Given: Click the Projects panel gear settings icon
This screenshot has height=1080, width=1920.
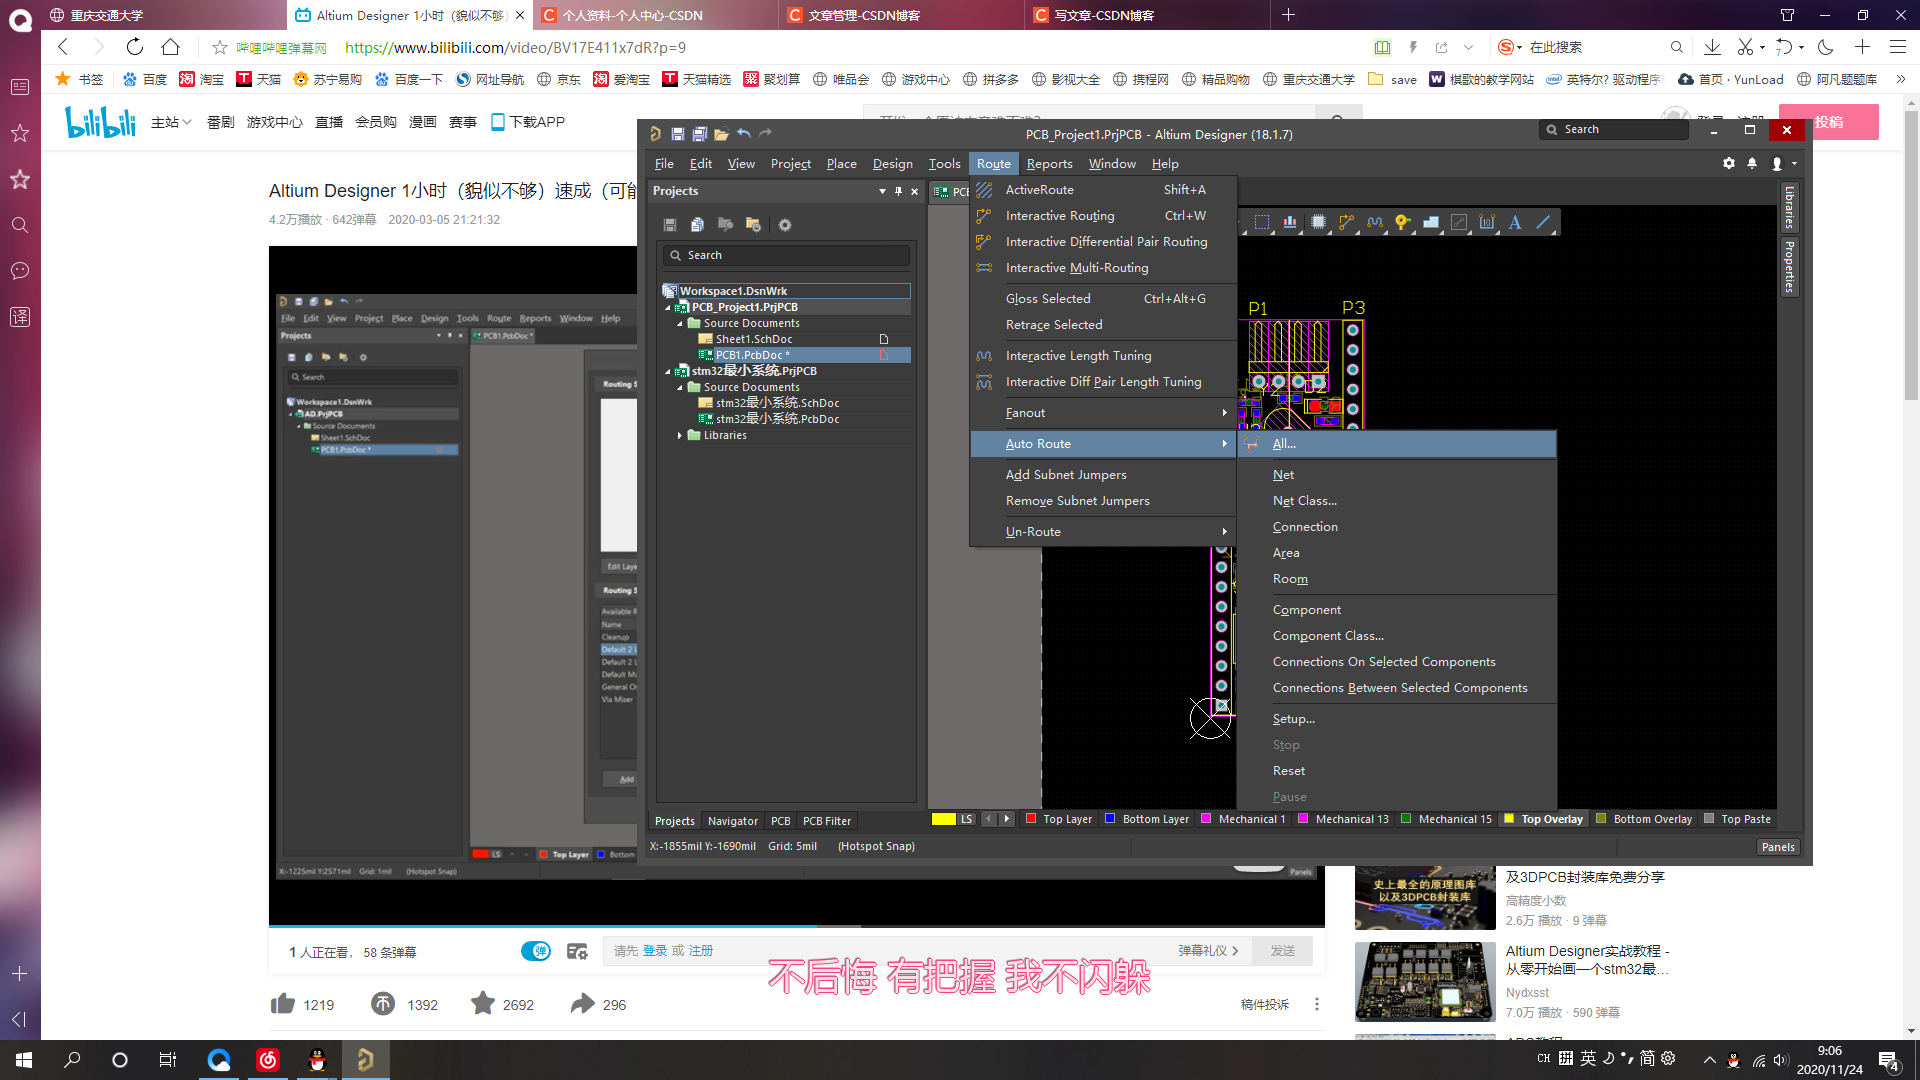Looking at the screenshot, I should 785,225.
